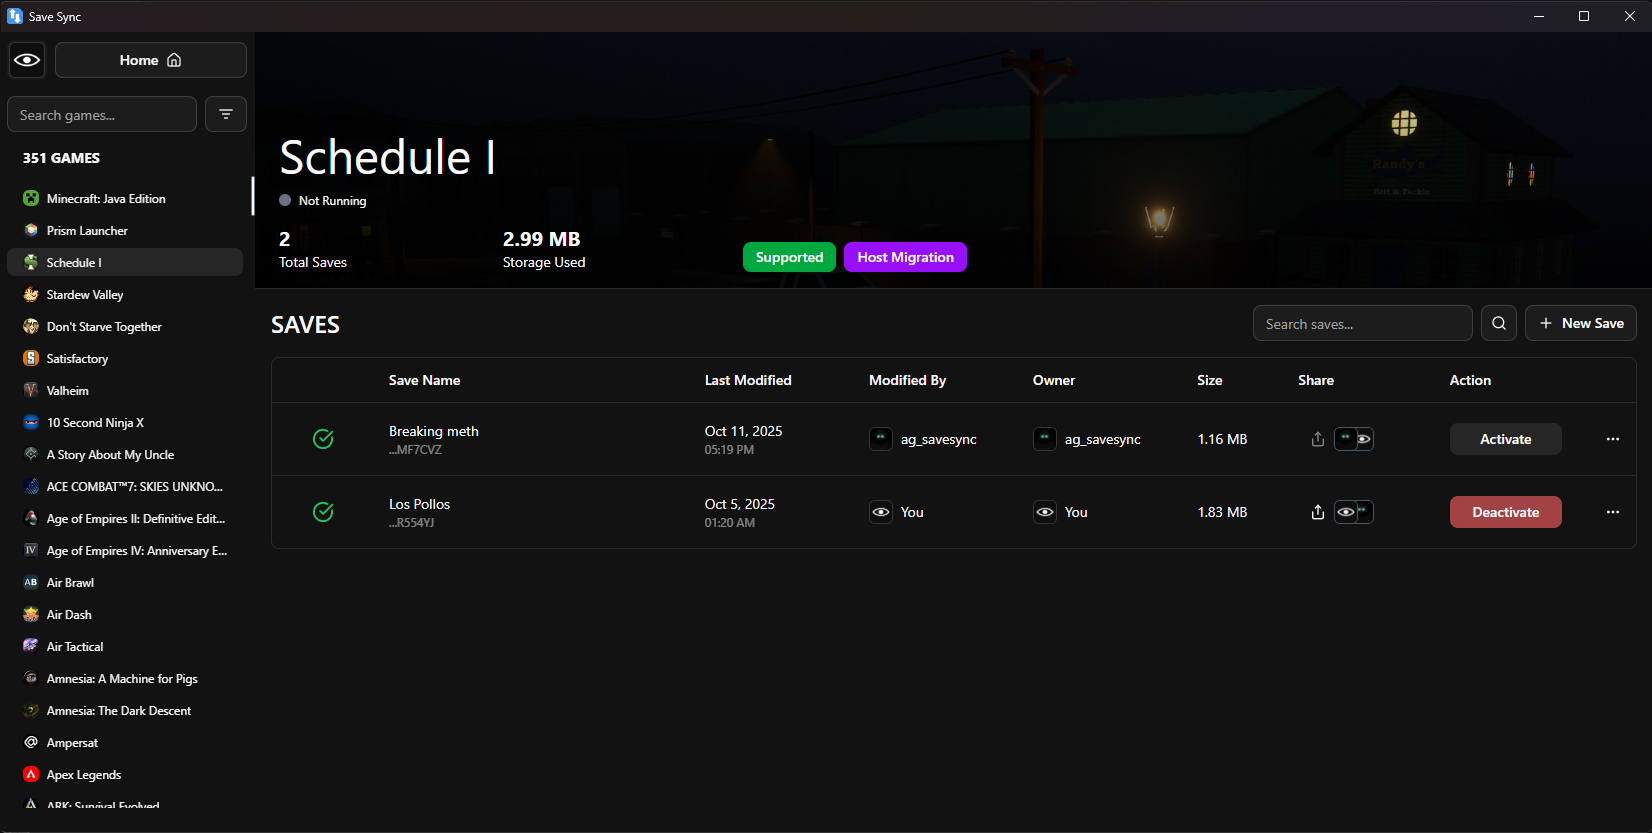Open the shared-users avatar stack for Breaking meth
1652x833 pixels.
tap(1354, 439)
